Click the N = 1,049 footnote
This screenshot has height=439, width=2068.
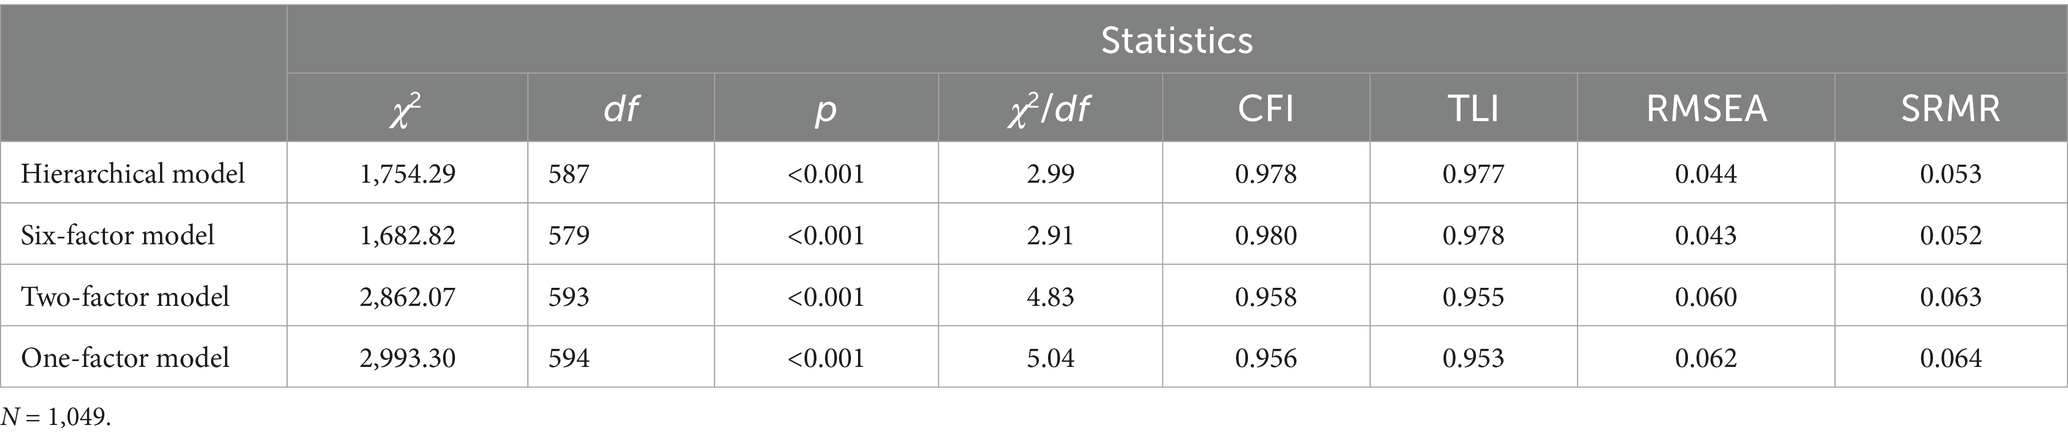pyautogui.click(x=56, y=418)
